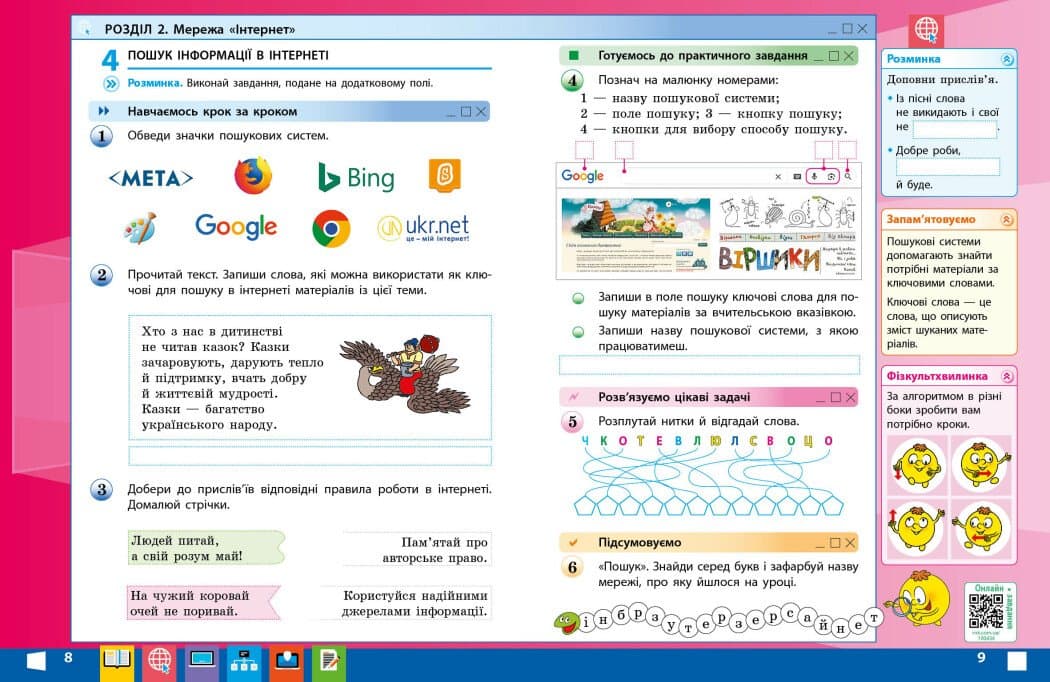Click the eagle illustration in the fairy tale

(406, 374)
